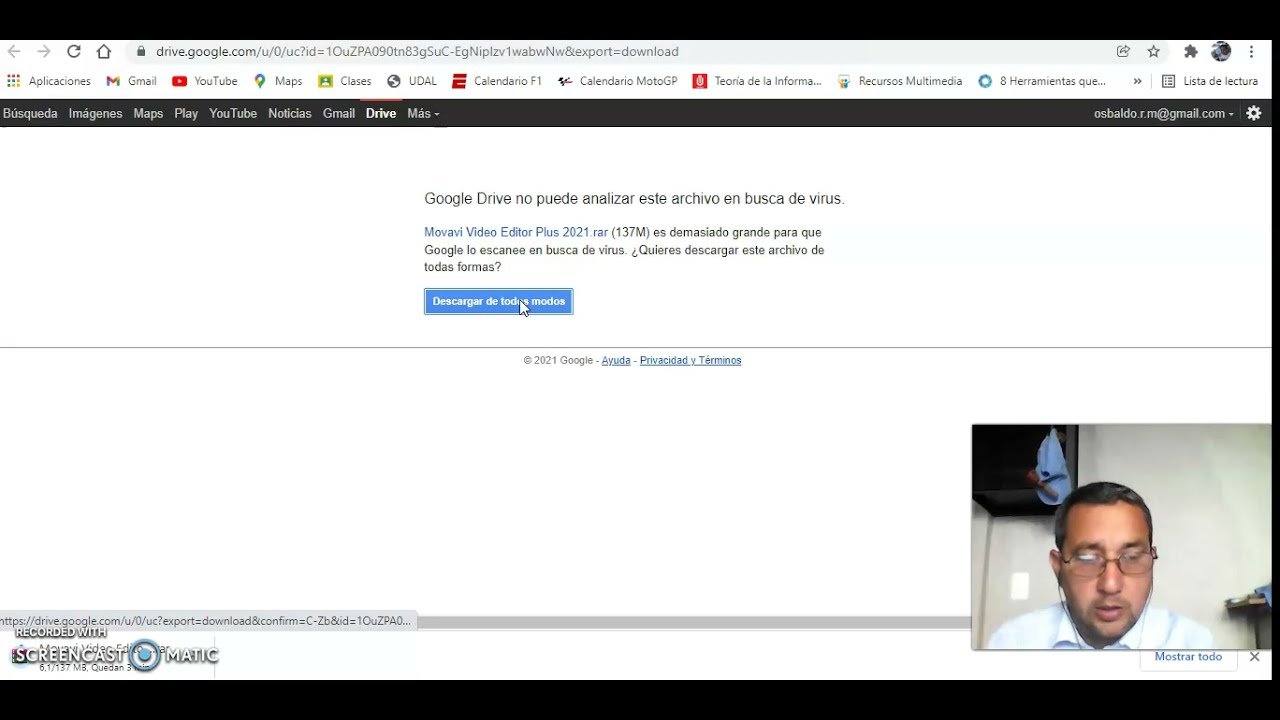Select Play in the Google bar

coord(186,113)
